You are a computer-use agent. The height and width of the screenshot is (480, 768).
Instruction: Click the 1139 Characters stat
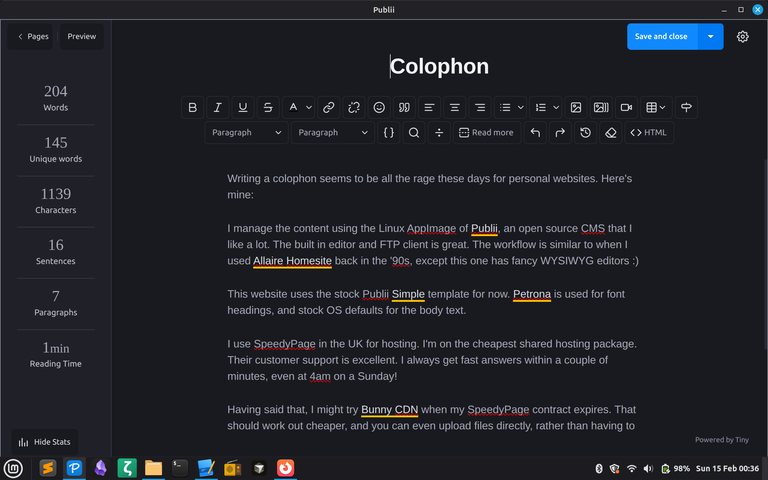click(x=56, y=201)
